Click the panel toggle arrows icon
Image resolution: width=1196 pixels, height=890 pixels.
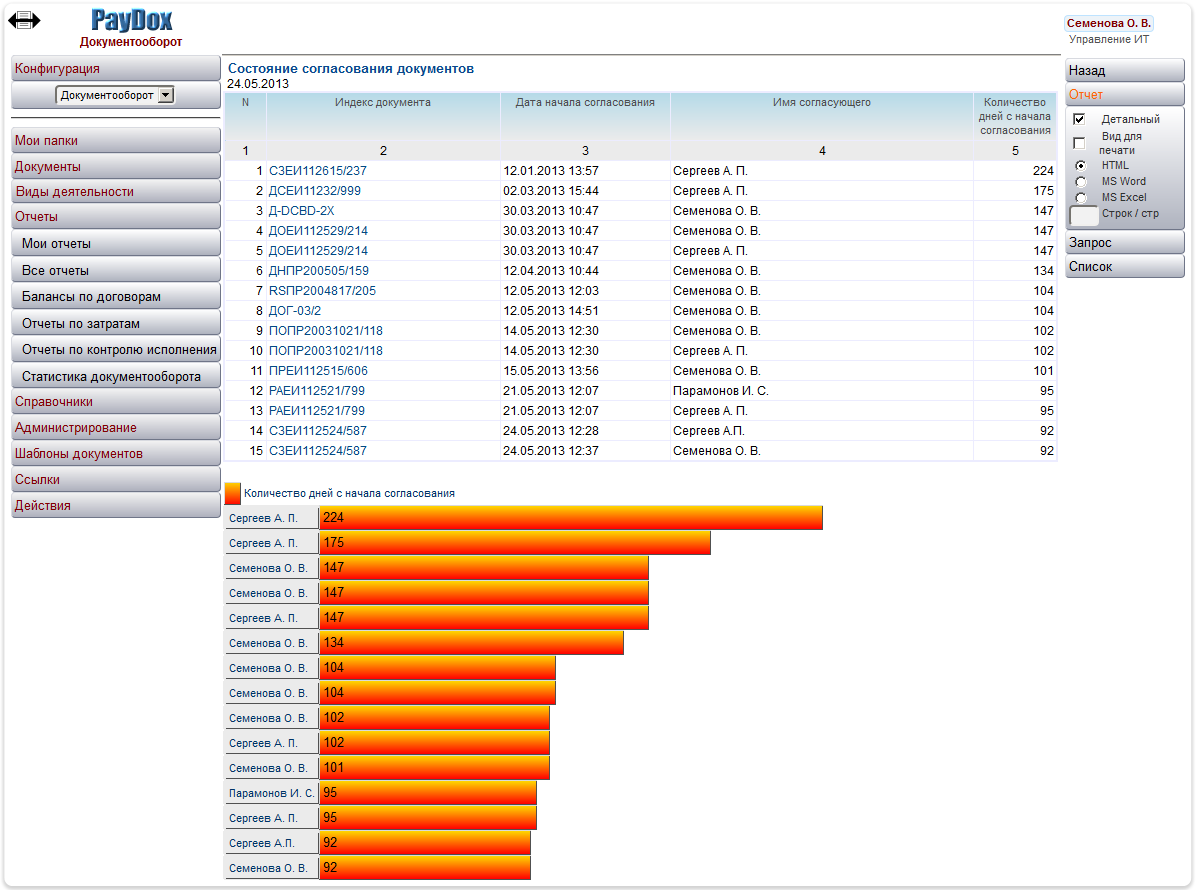click(x=24, y=20)
